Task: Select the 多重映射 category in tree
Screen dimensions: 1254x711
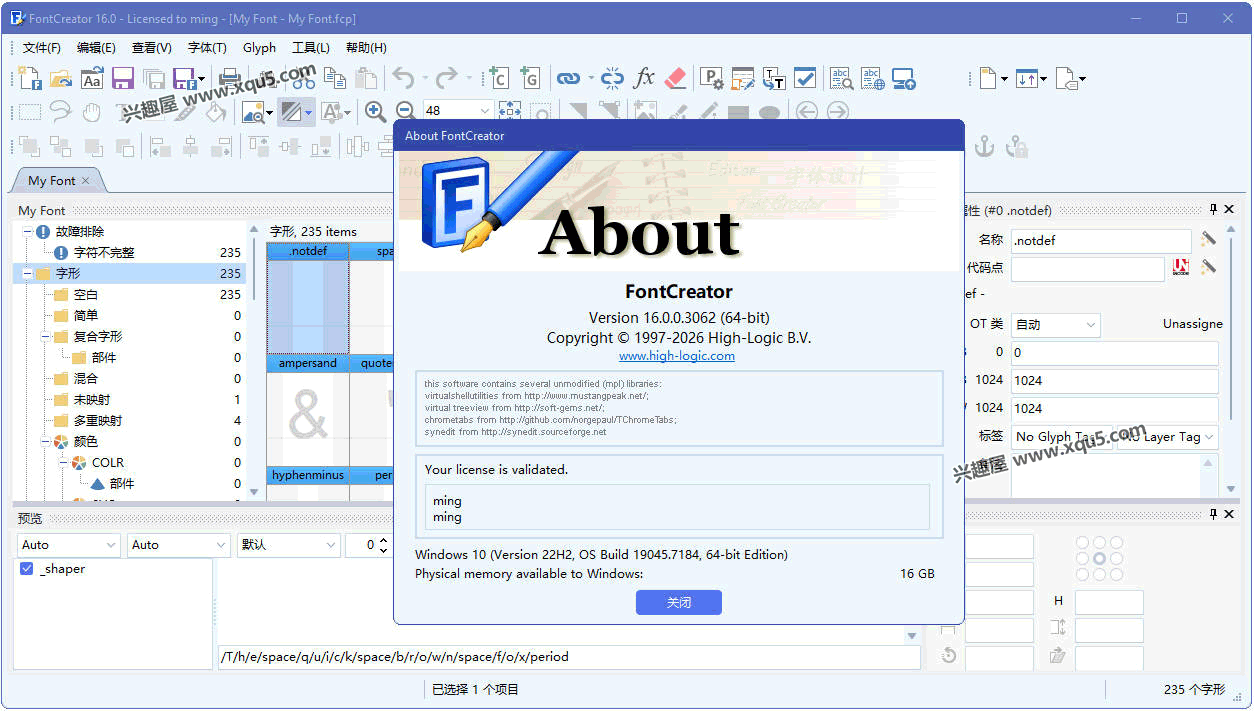Action: click(x=98, y=420)
